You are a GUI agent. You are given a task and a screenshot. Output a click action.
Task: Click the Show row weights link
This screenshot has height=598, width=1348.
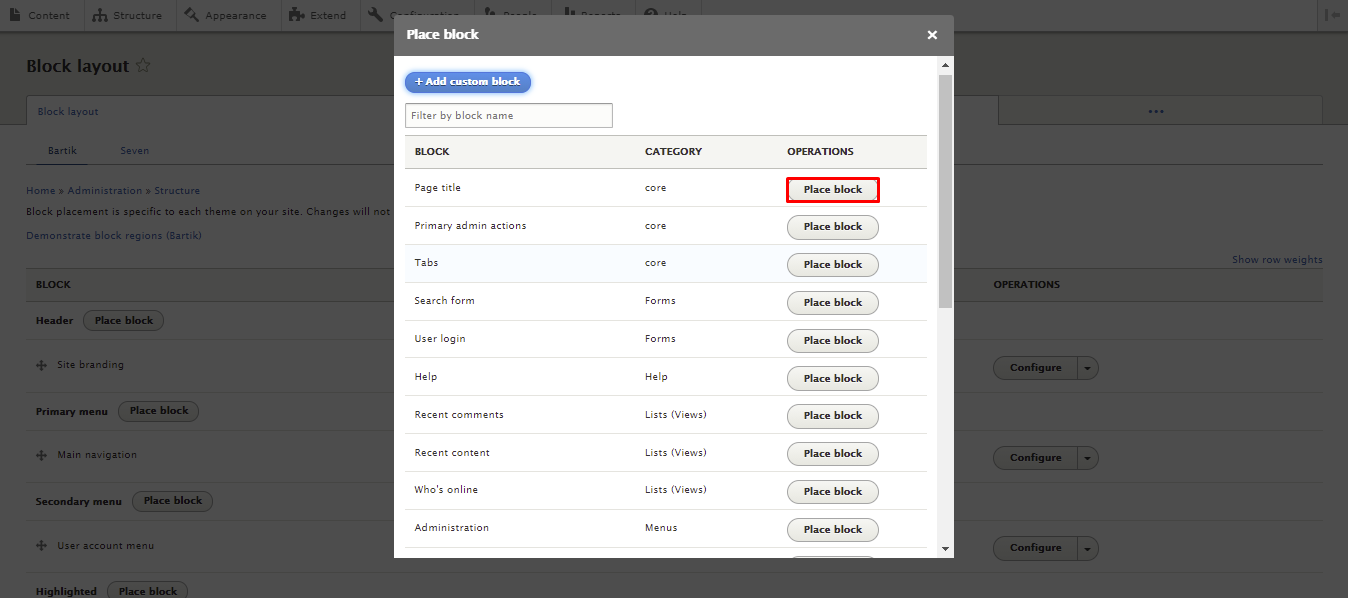pos(1277,259)
